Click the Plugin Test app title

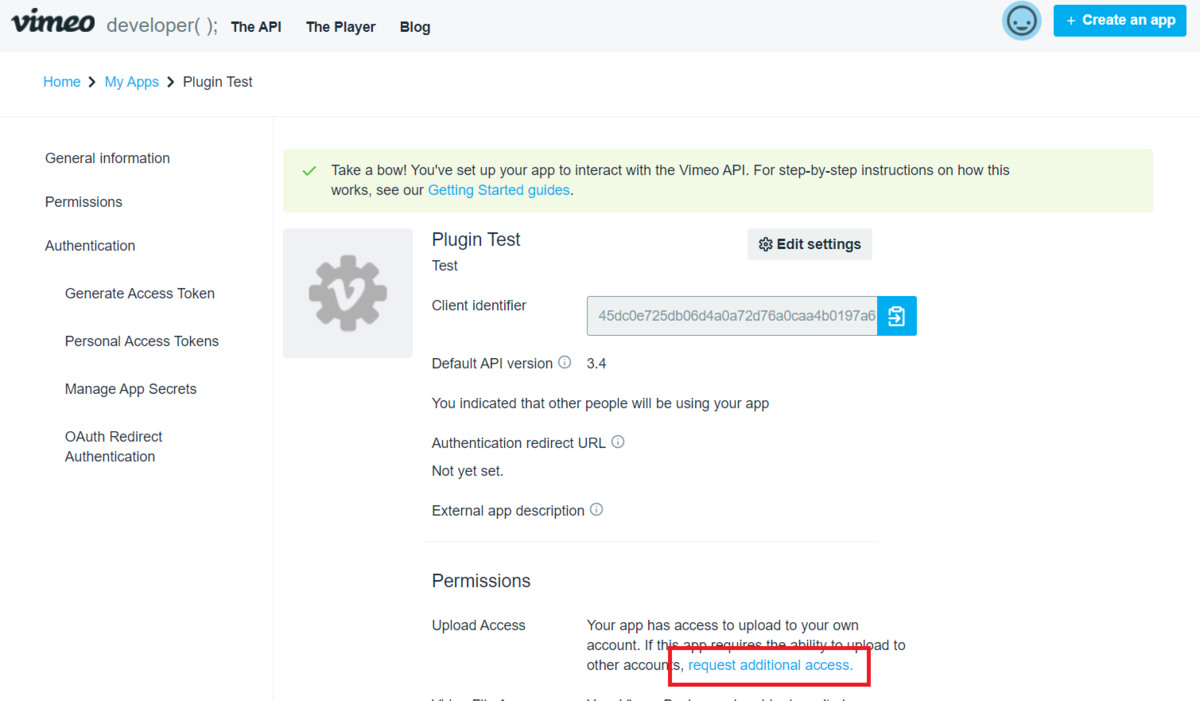[476, 240]
